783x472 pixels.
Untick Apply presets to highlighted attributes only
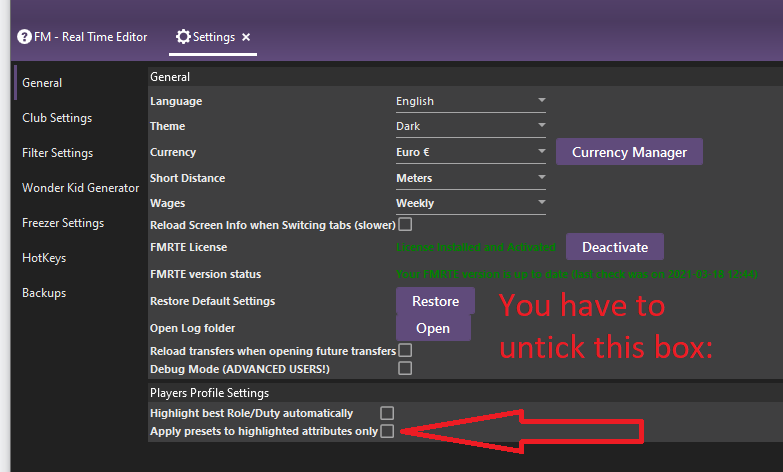(387, 431)
